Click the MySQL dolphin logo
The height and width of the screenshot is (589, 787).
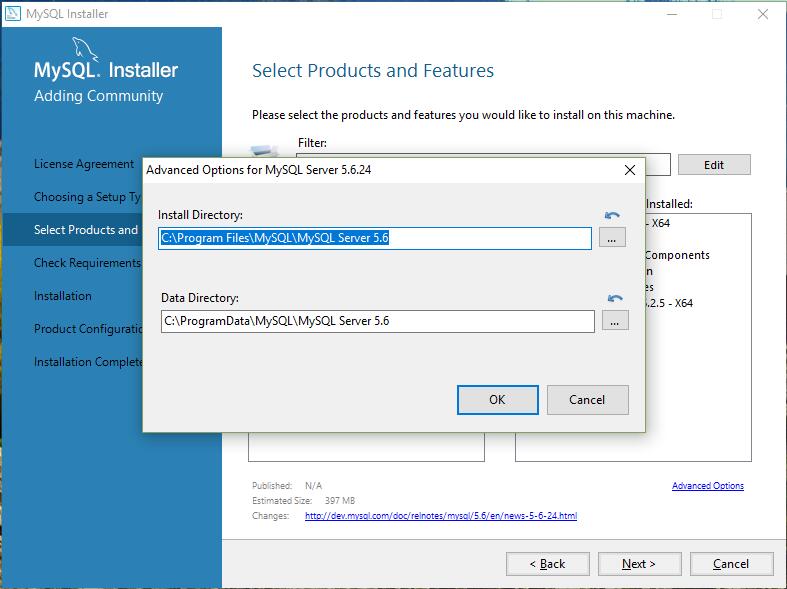[x=86, y=50]
